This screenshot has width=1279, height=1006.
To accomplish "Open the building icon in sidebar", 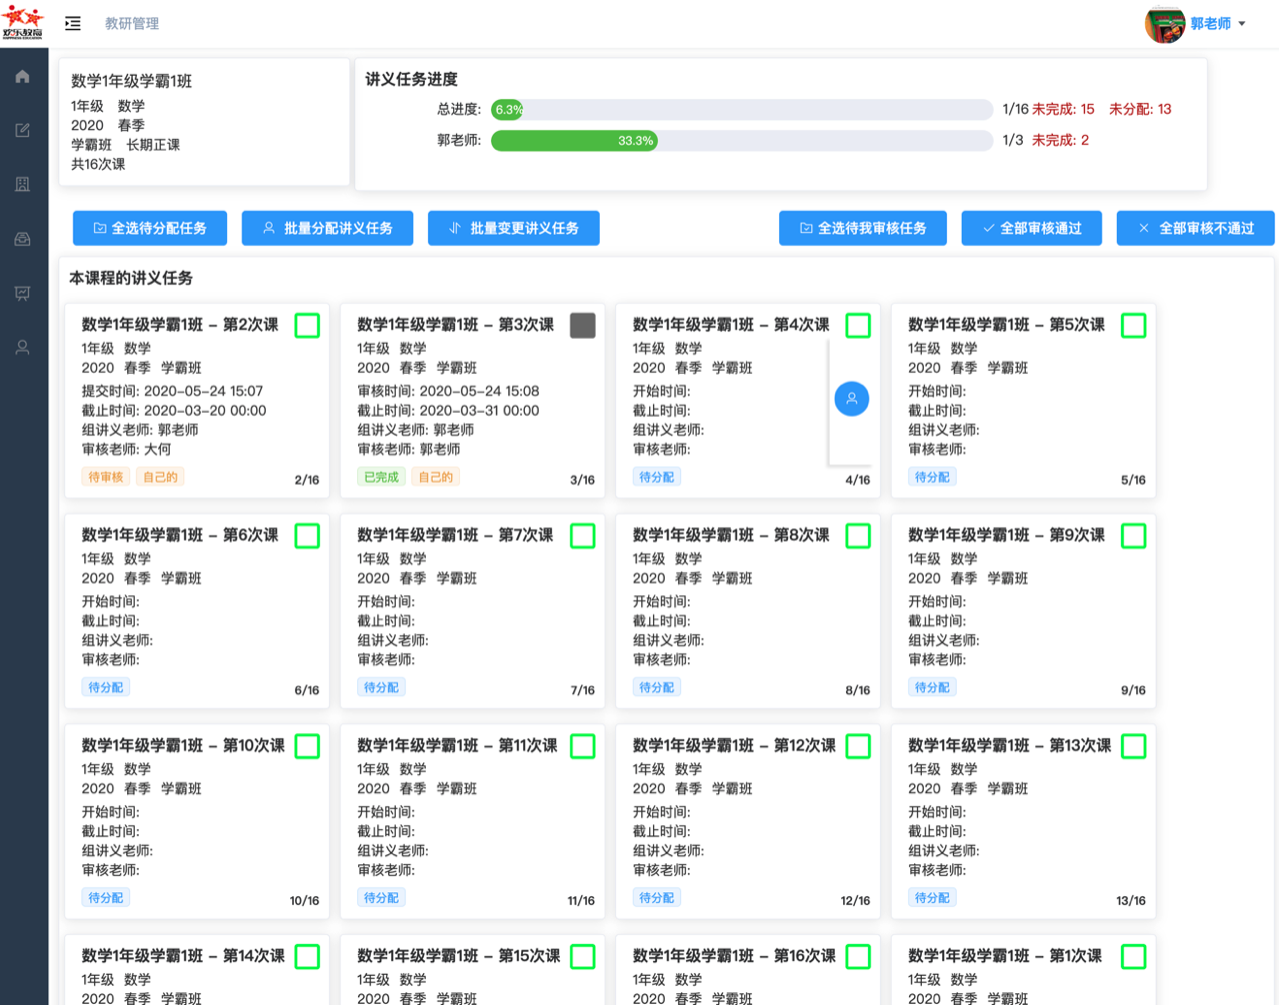I will [22, 184].
